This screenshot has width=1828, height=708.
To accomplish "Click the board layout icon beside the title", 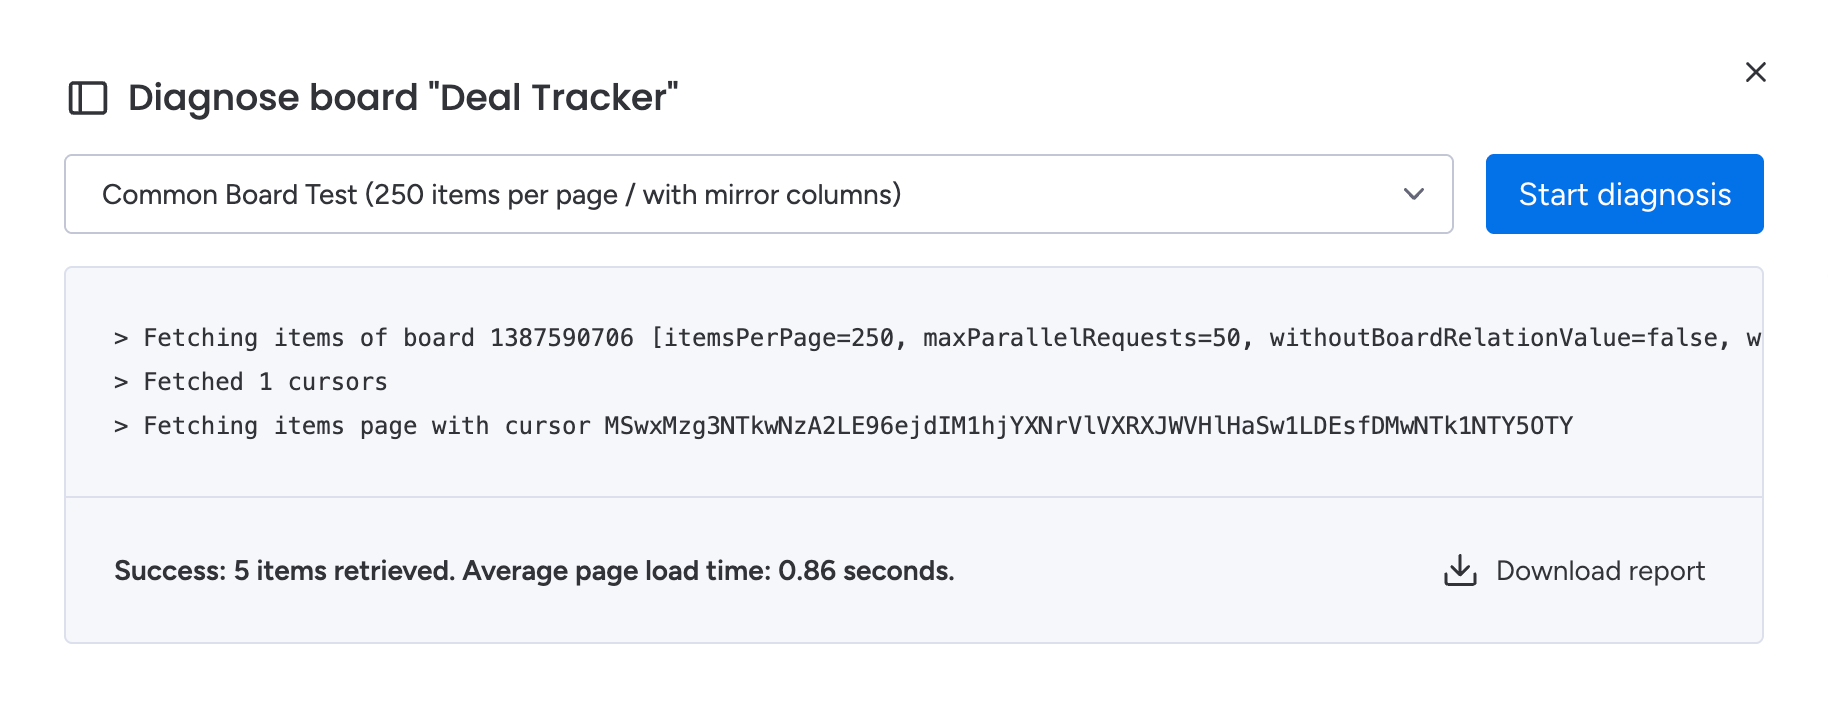I will [88, 98].
